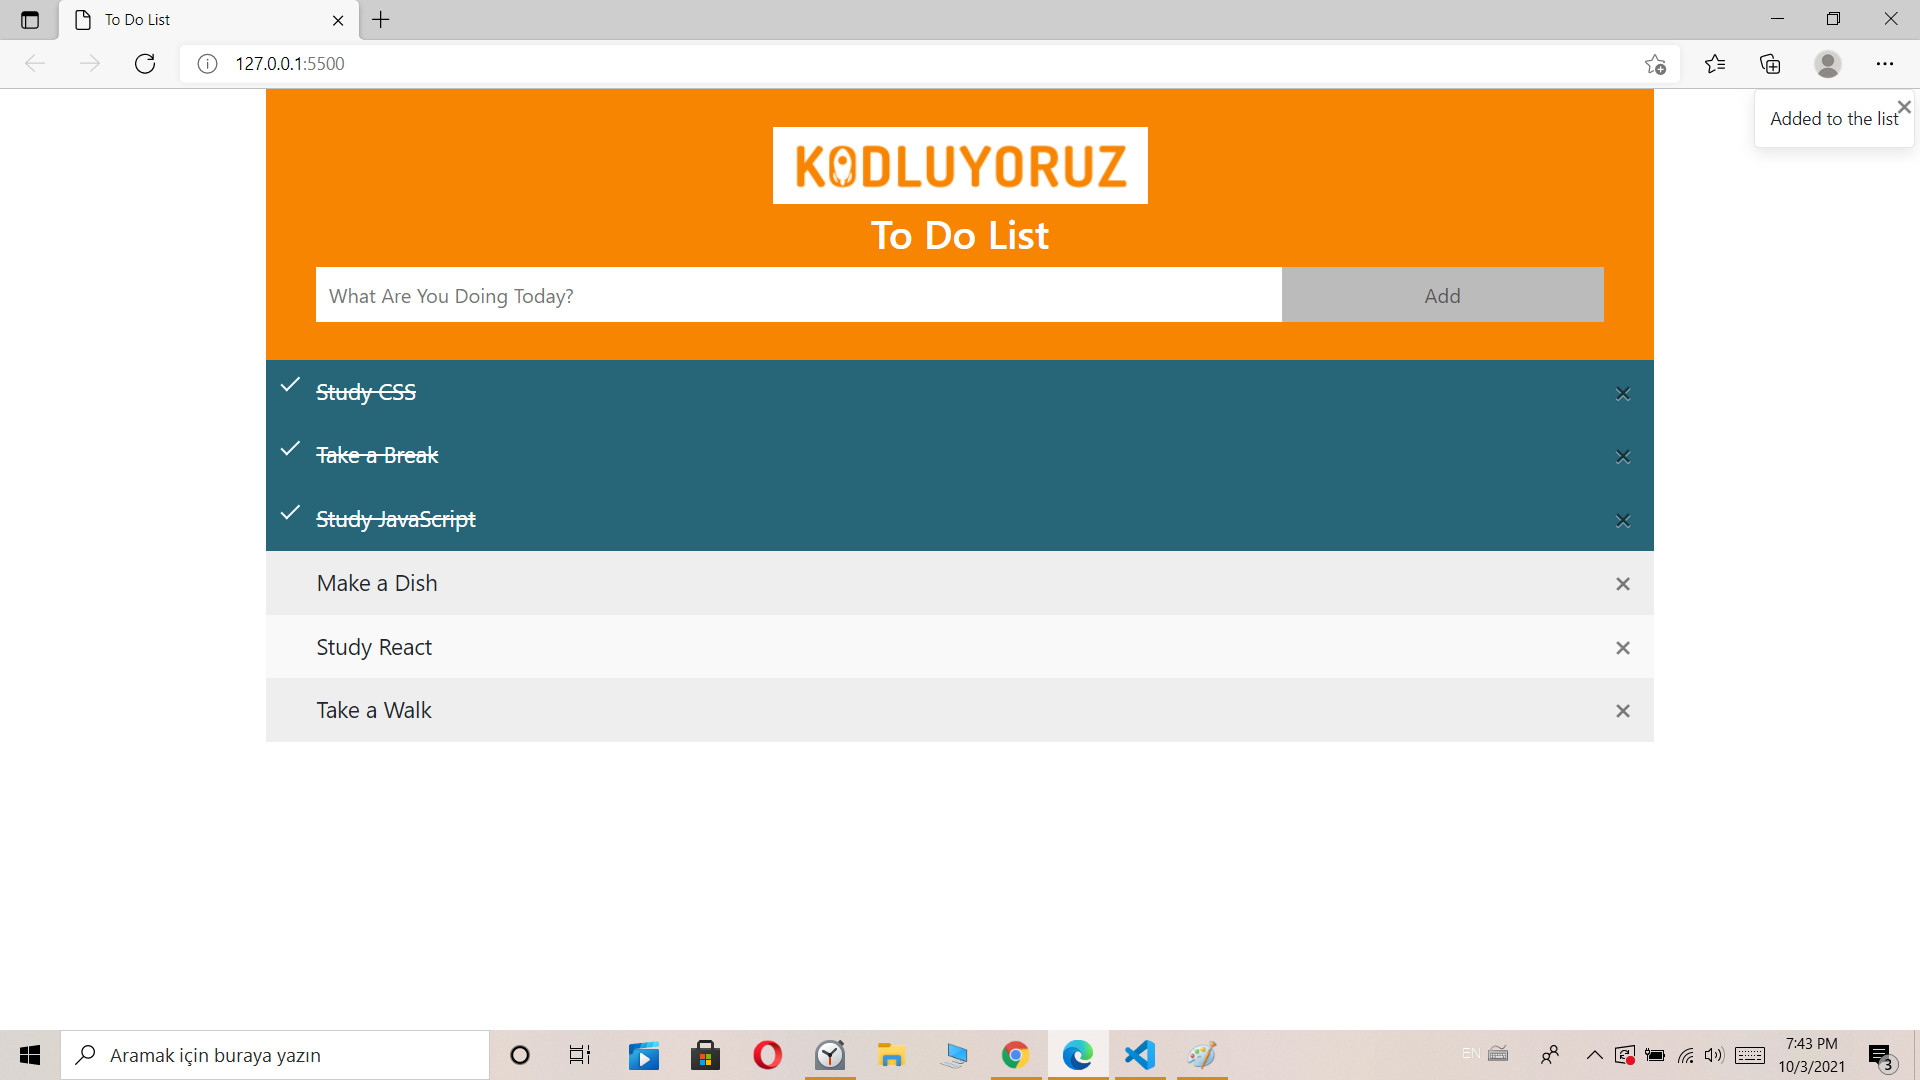Refresh the page
Screen dimensions: 1920x1080
click(145, 64)
